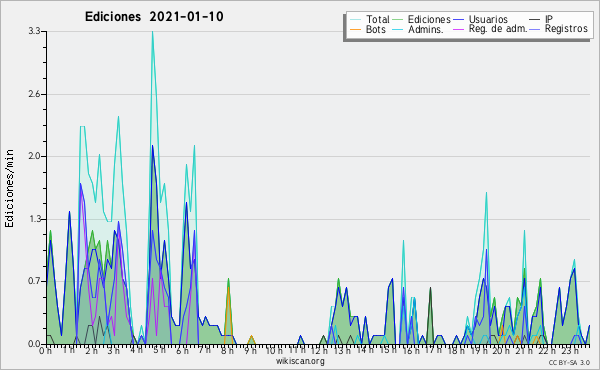Click the y-axis value 3.3
The height and width of the screenshot is (370, 600).
coord(34,31)
